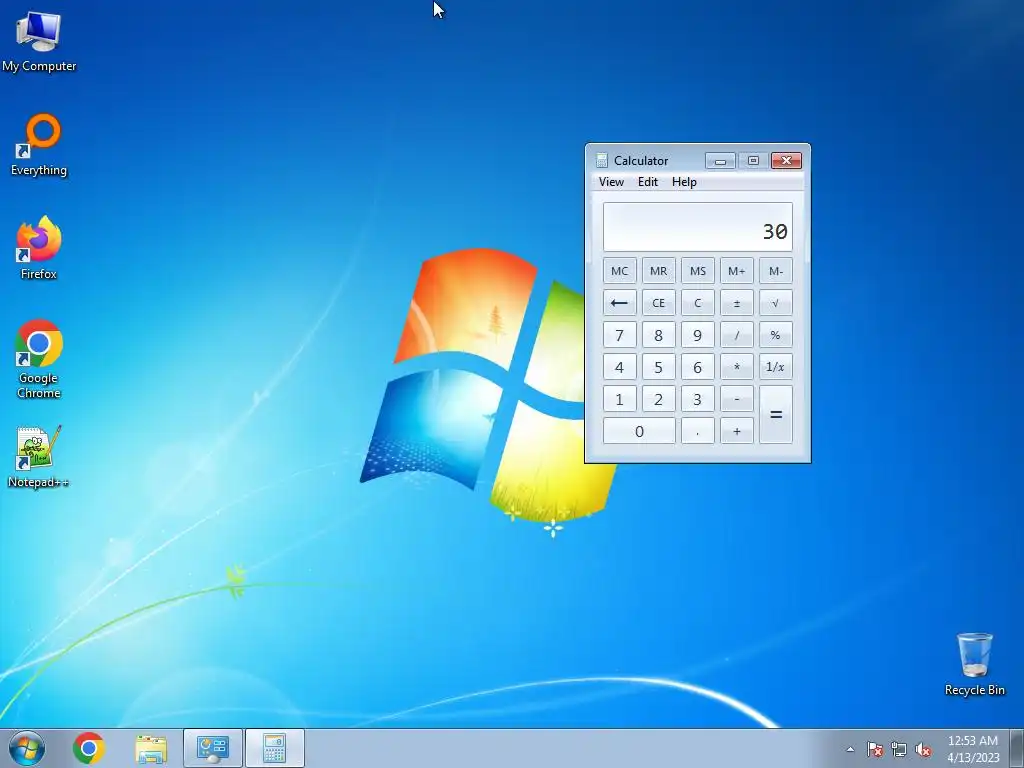This screenshot has width=1024, height=768.
Task: Close the Calculator window
Action: click(786, 161)
